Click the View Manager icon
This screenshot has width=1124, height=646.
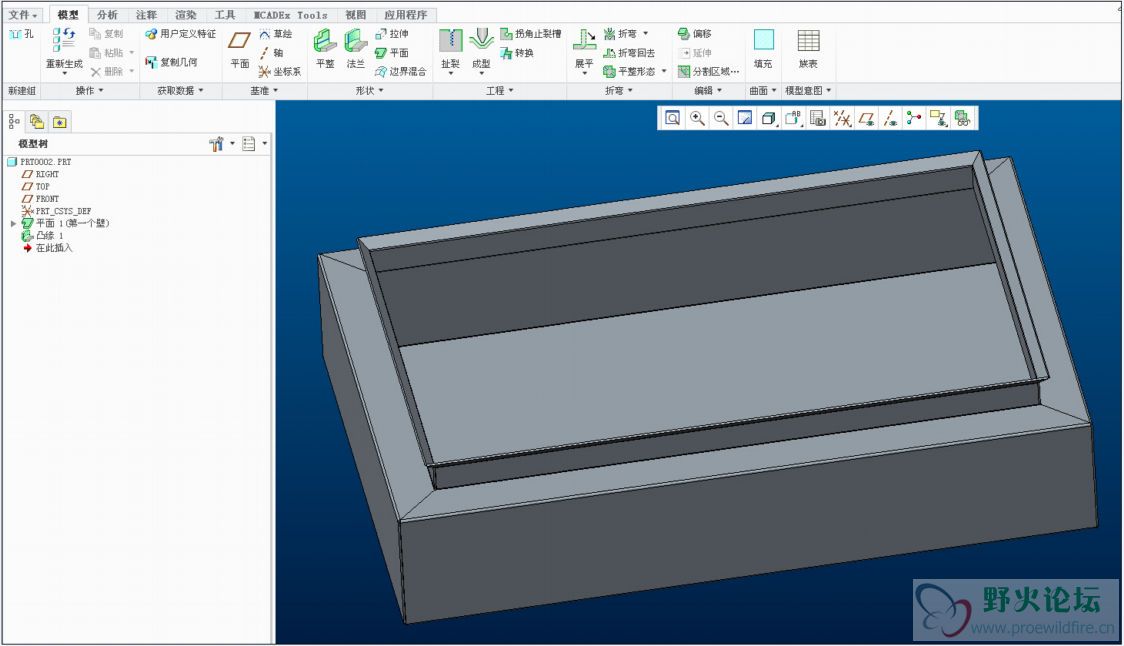817,118
